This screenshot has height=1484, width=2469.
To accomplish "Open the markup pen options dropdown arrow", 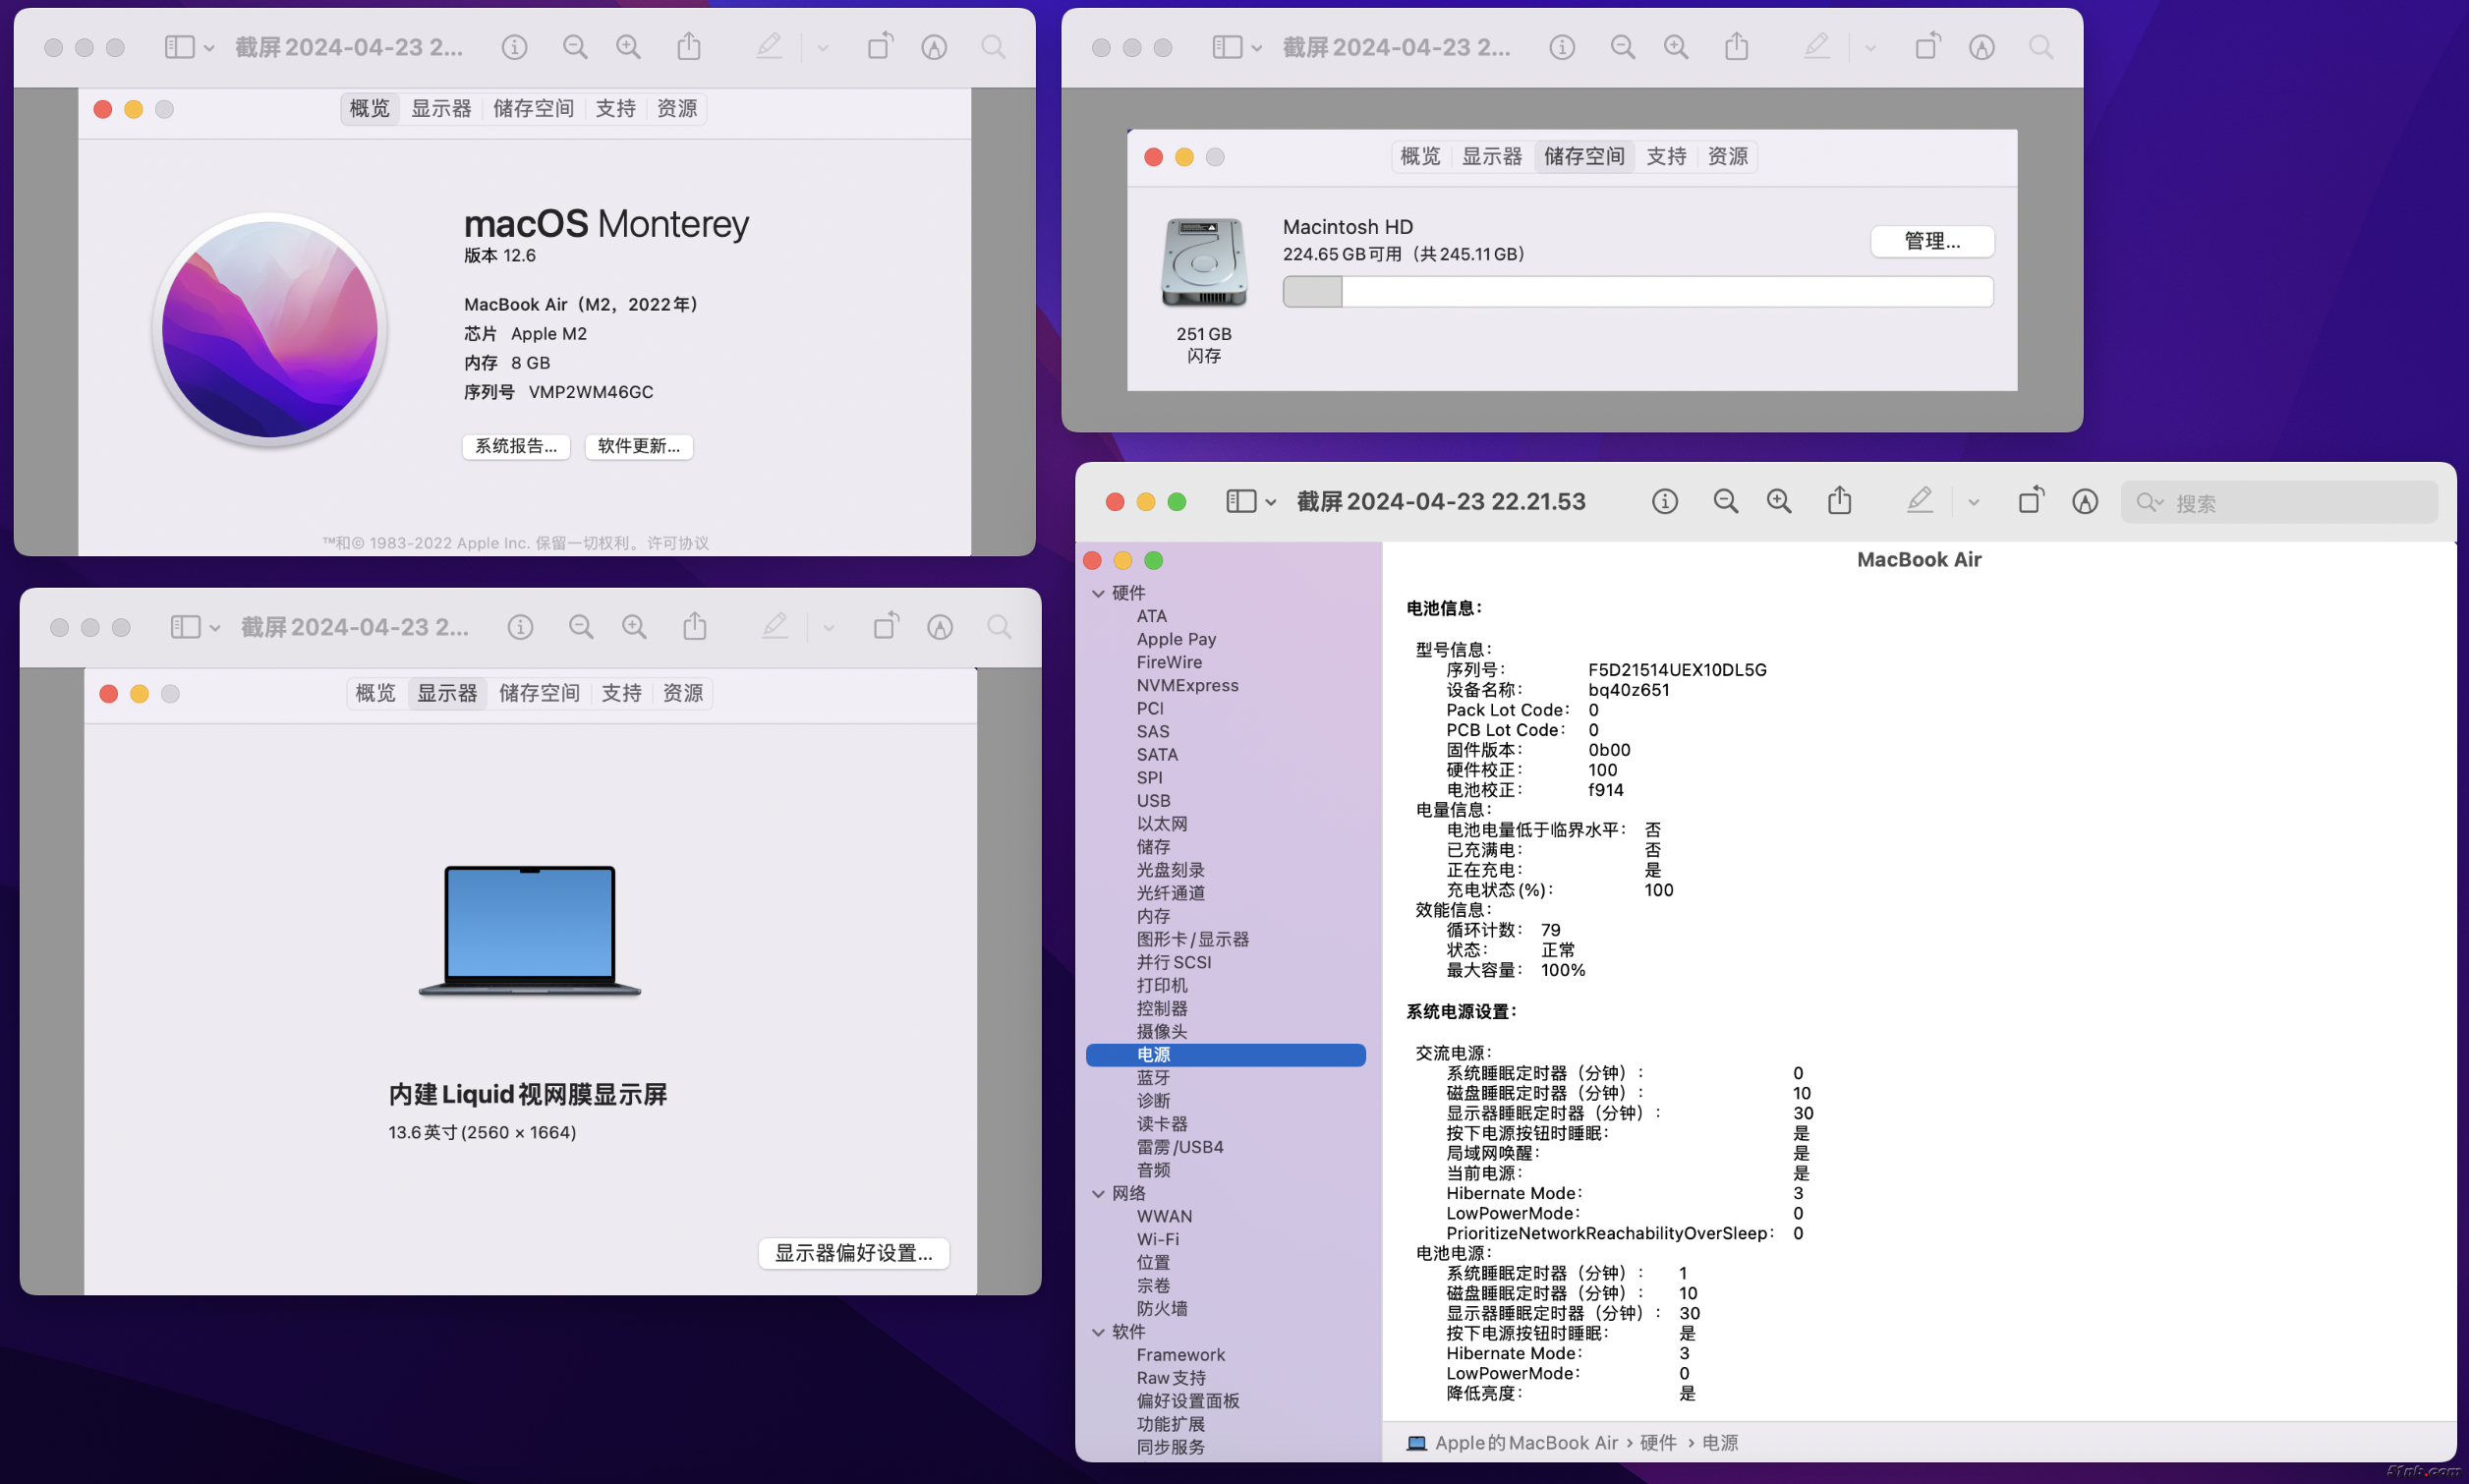I will [x=1973, y=503].
